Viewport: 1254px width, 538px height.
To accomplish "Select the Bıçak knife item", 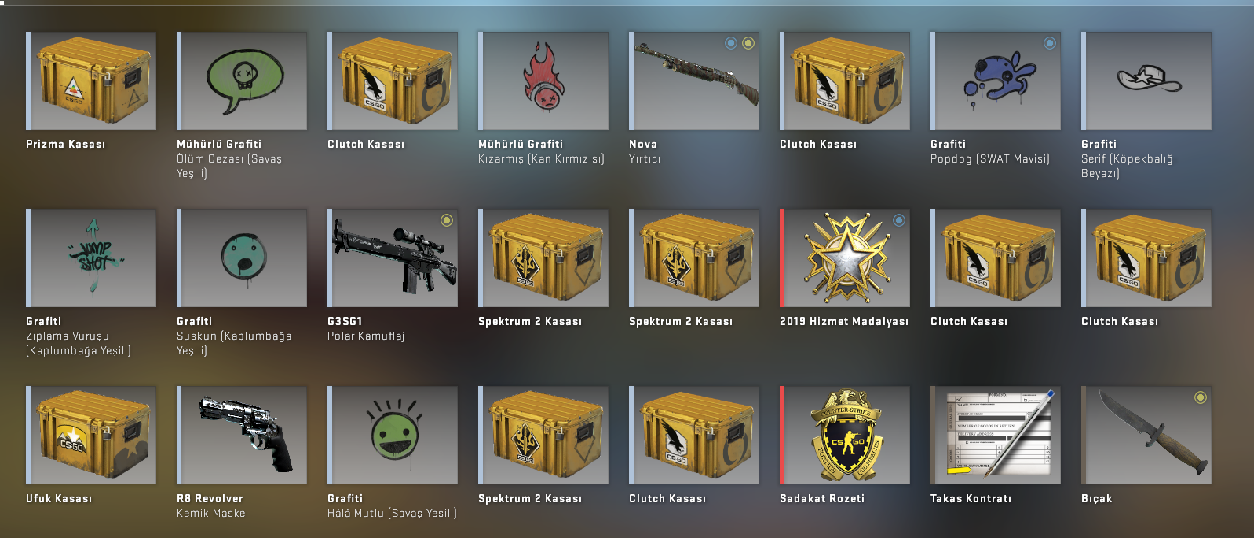I will point(1147,435).
